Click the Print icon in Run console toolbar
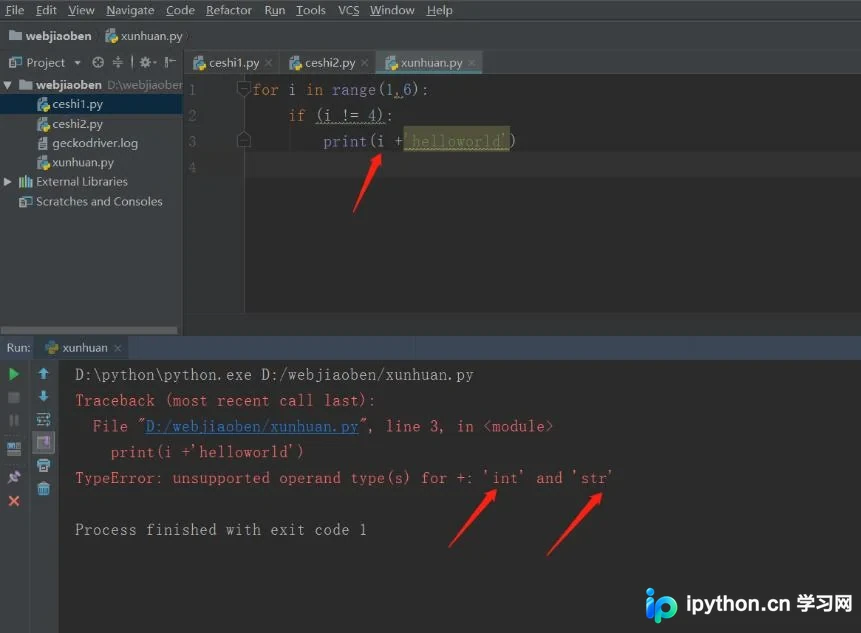Viewport: 861px width, 633px height. 43,466
